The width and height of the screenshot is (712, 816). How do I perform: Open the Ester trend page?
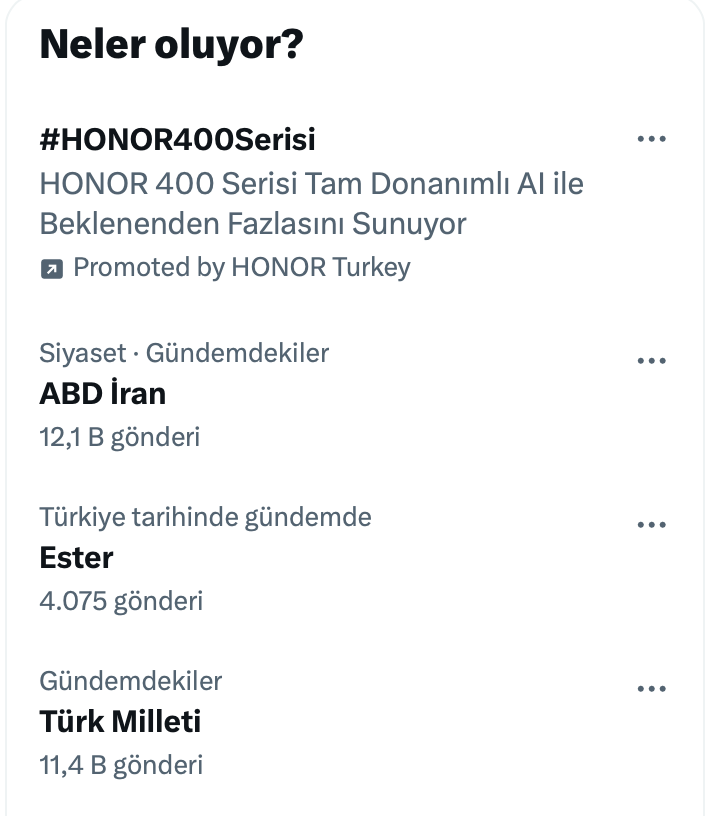[x=74, y=558]
